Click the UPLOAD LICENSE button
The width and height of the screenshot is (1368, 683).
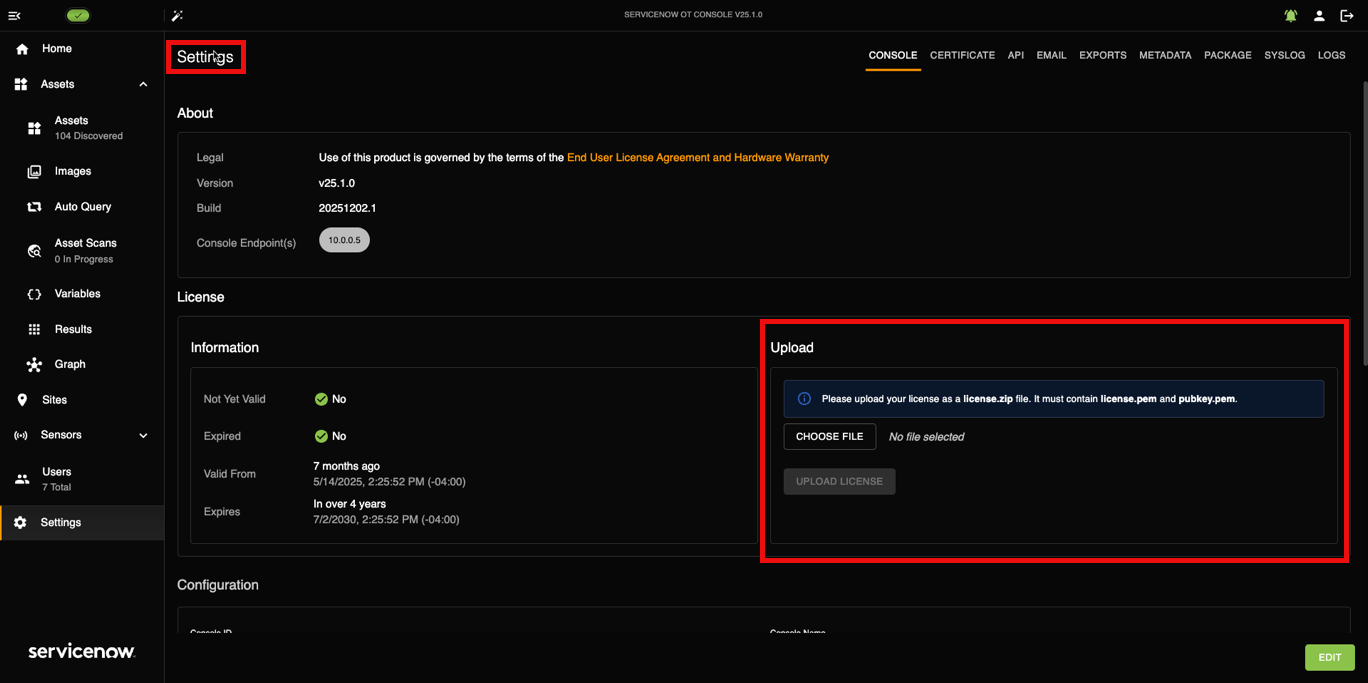[x=839, y=482]
